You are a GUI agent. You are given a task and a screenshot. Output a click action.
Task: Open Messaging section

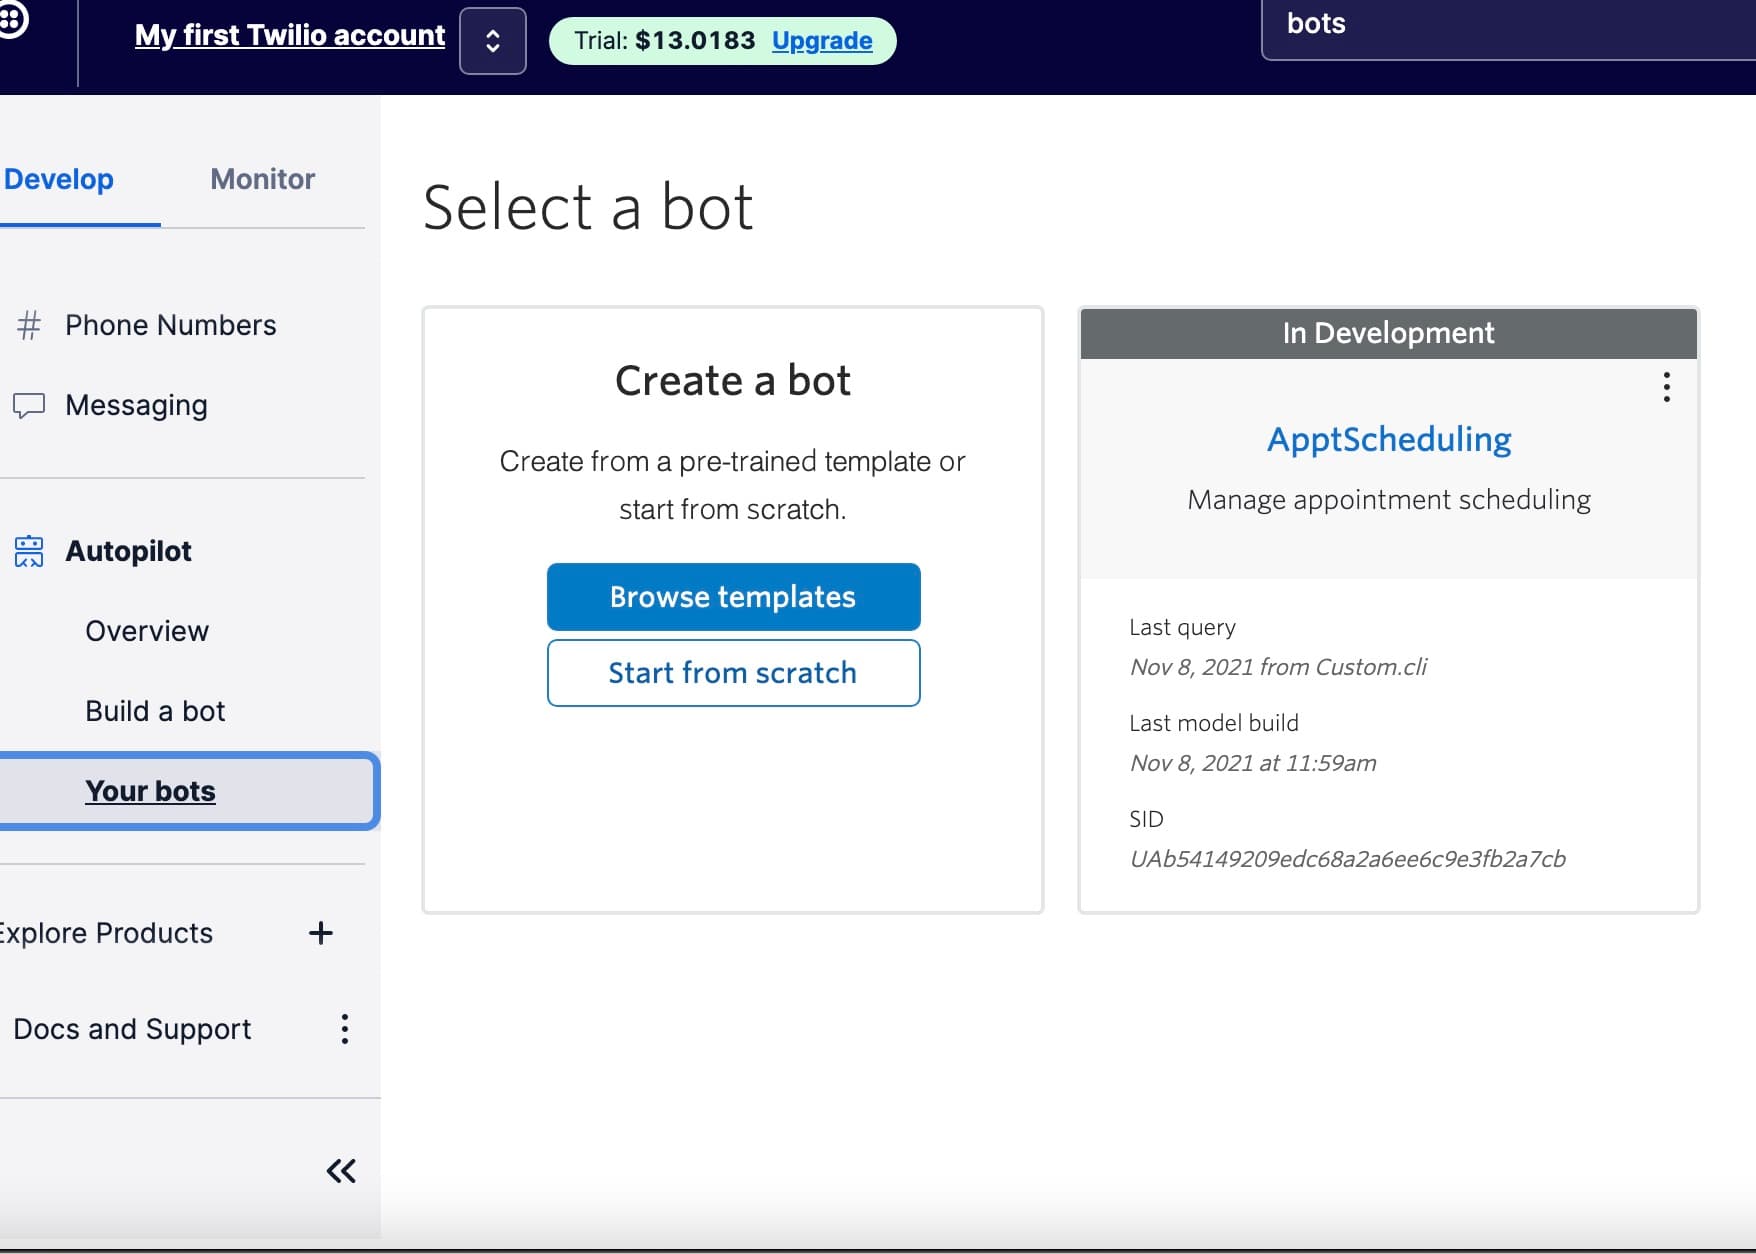136,405
